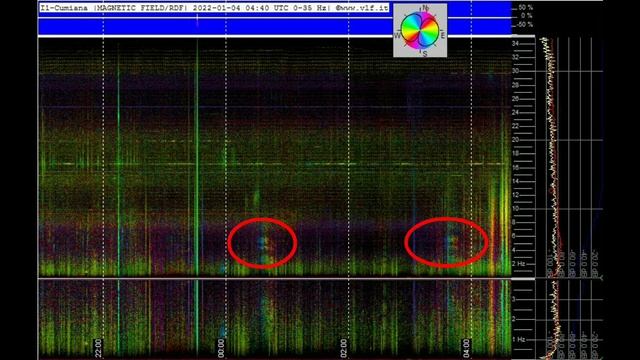Viewport: 640px width, 360px height.
Task: Click the 16 frequency axis label
Action: point(516,167)
